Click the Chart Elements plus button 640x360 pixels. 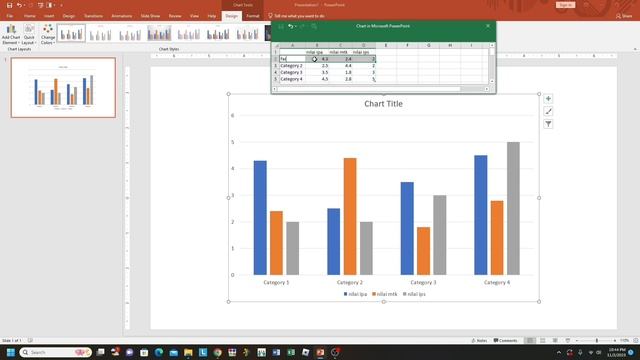tap(548, 99)
